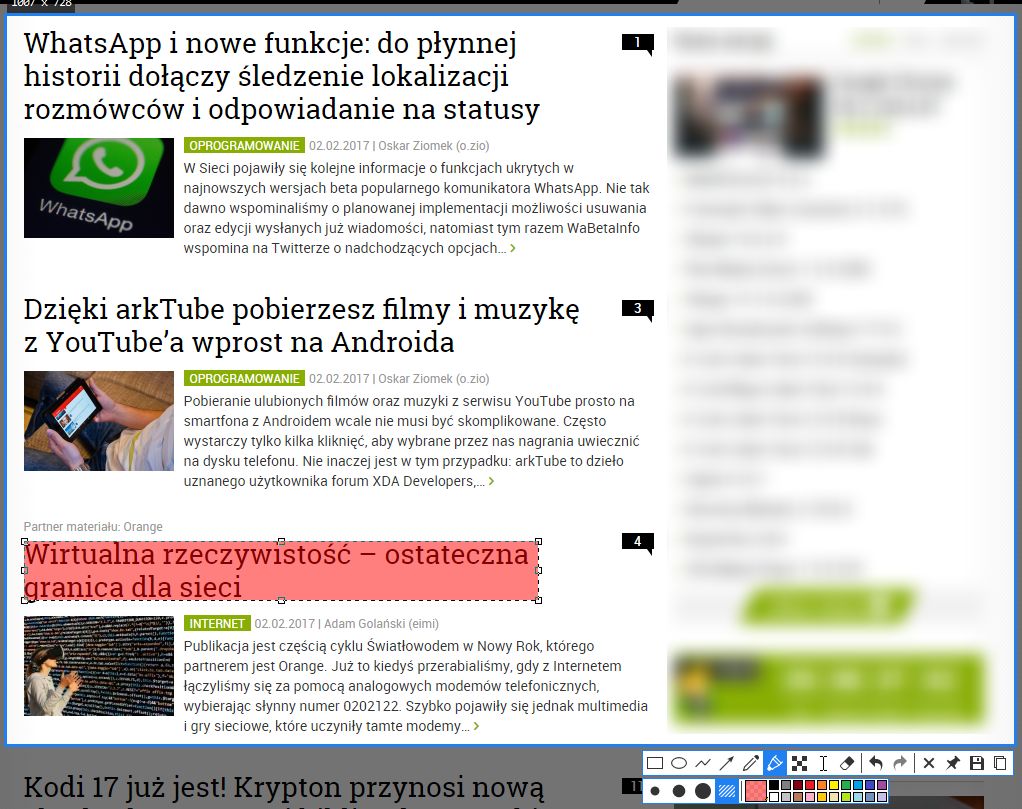Choose the medium brush size dot
Image resolution: width=1022 pixels, height=809 pixels.
679,791
